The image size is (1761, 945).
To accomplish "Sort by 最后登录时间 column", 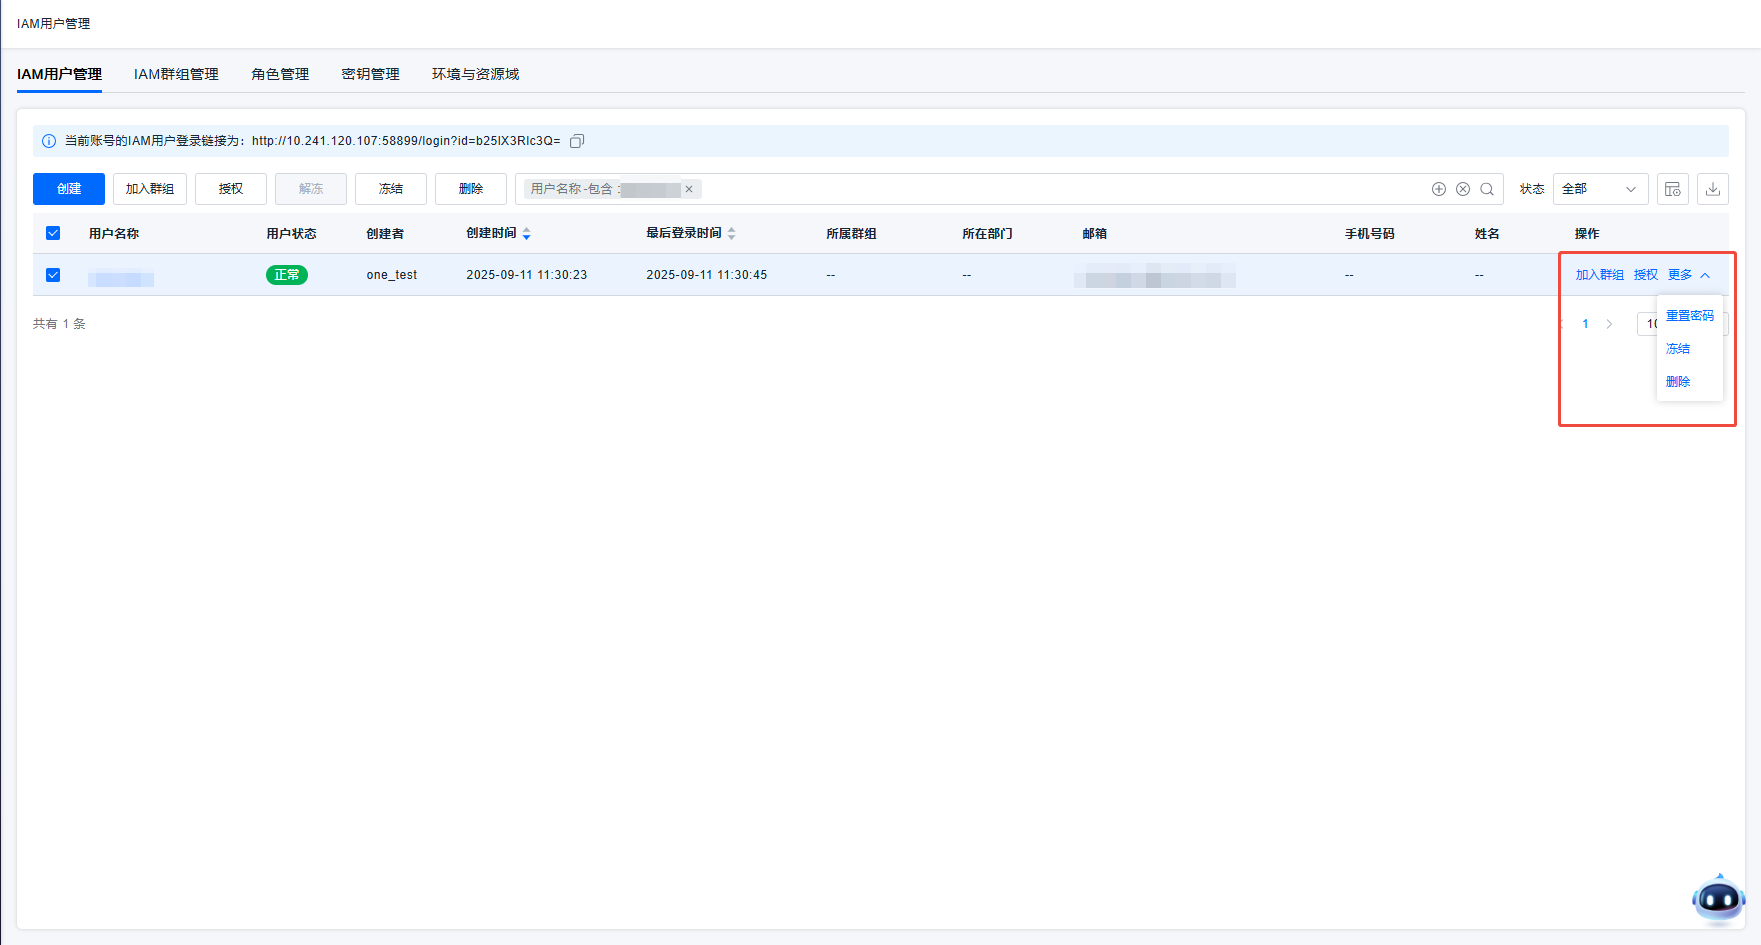I will 731,234.
